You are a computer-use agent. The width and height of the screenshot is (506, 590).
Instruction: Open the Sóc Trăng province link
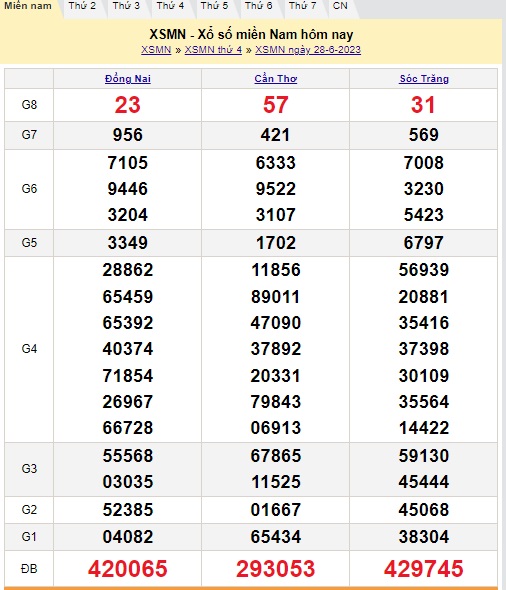click(424, 79)
